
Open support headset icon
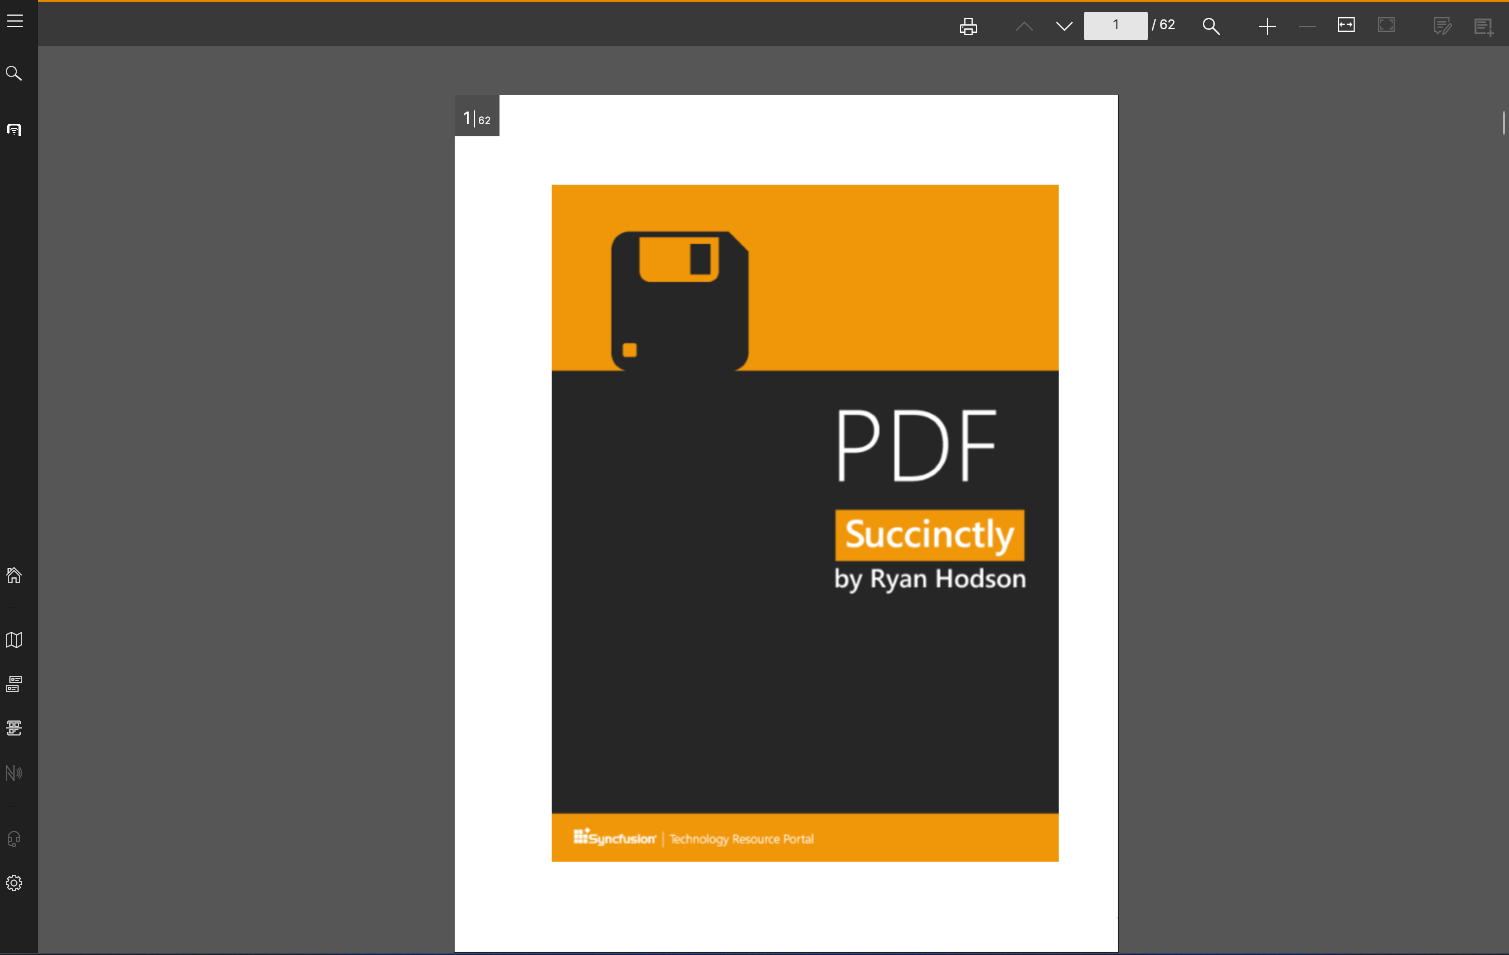click(14, 839)
